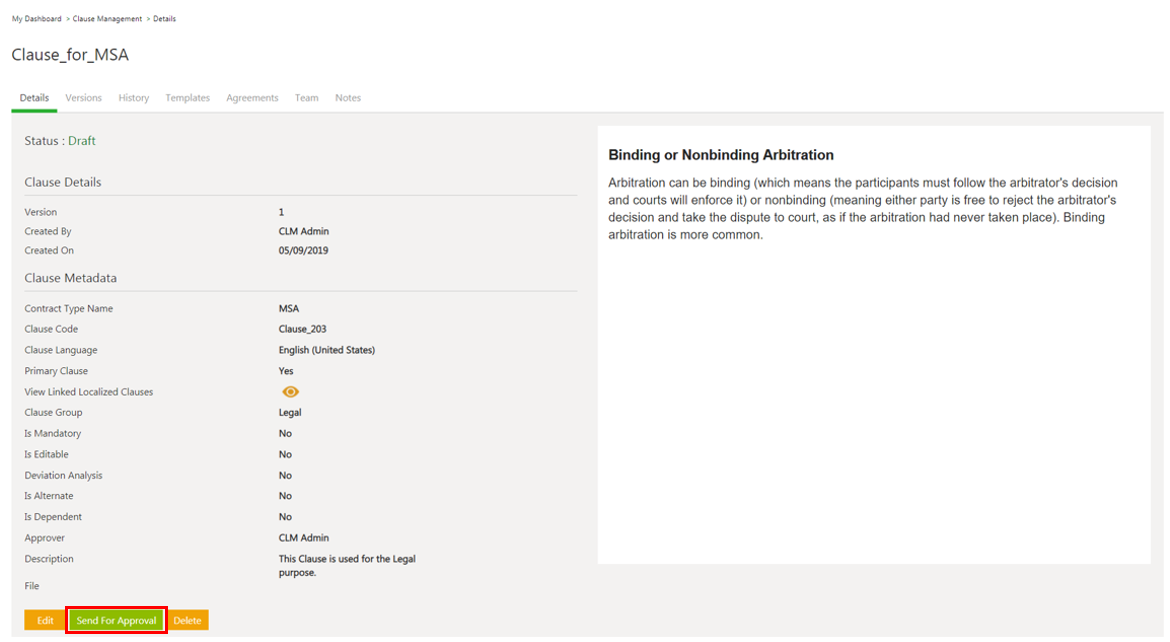Open the Notes tab
Screen dimensions: 1170x642
click(x=348, y=98)
